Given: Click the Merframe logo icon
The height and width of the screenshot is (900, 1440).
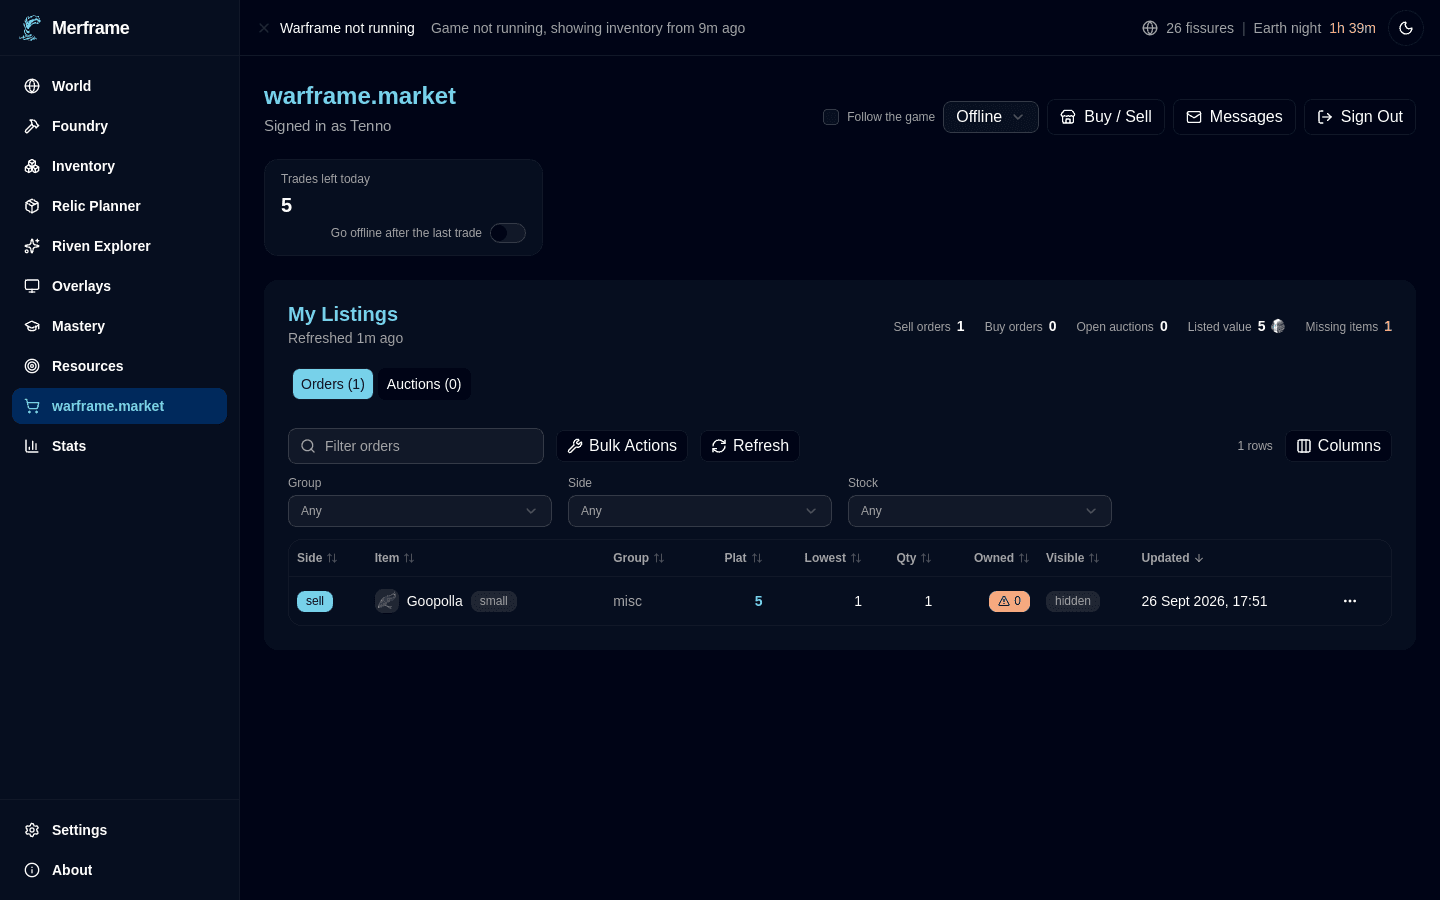Looking at the screenshot, I should tap(31, 28).
